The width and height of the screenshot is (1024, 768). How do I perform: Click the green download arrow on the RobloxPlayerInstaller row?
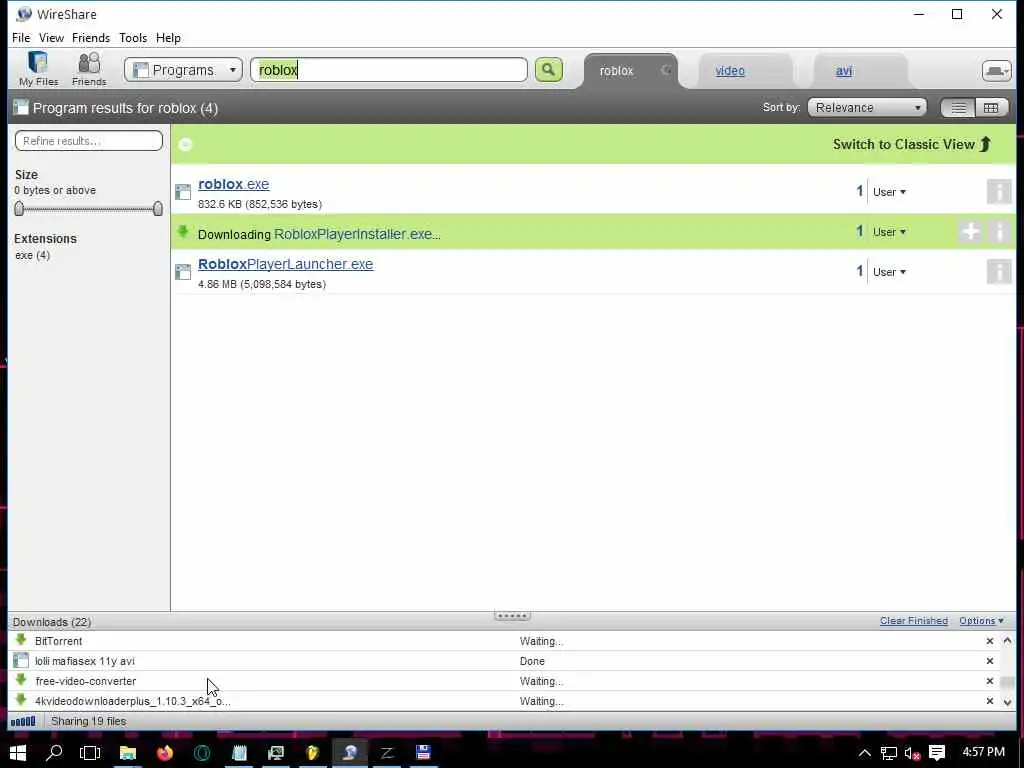coord(183,231)
